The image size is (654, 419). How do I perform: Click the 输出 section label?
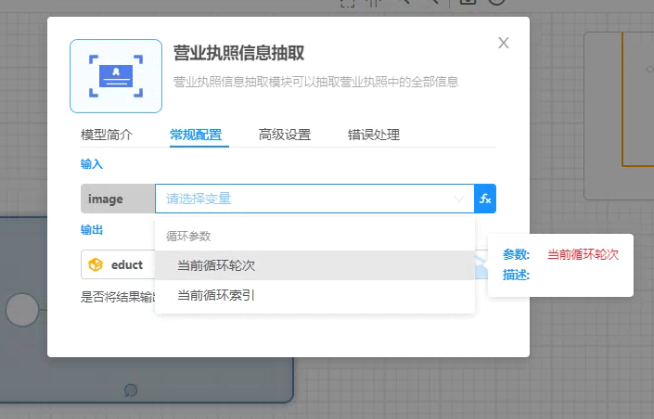click(91, 230)
